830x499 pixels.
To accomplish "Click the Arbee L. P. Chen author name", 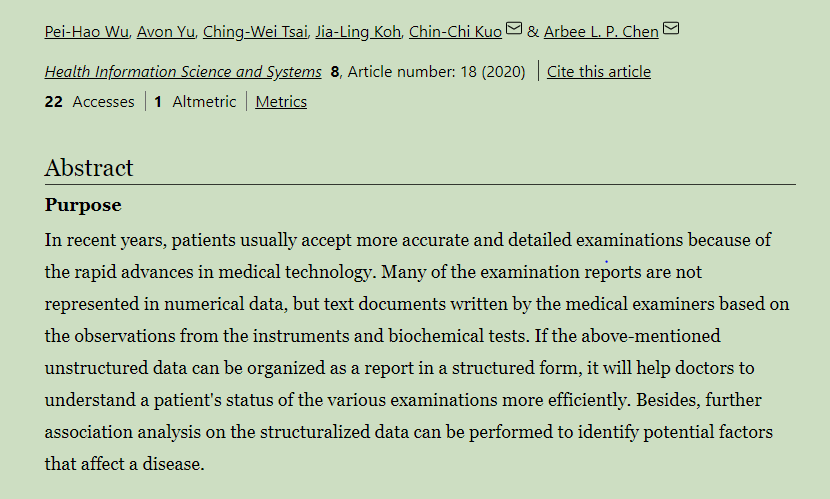I will [601, 32].
